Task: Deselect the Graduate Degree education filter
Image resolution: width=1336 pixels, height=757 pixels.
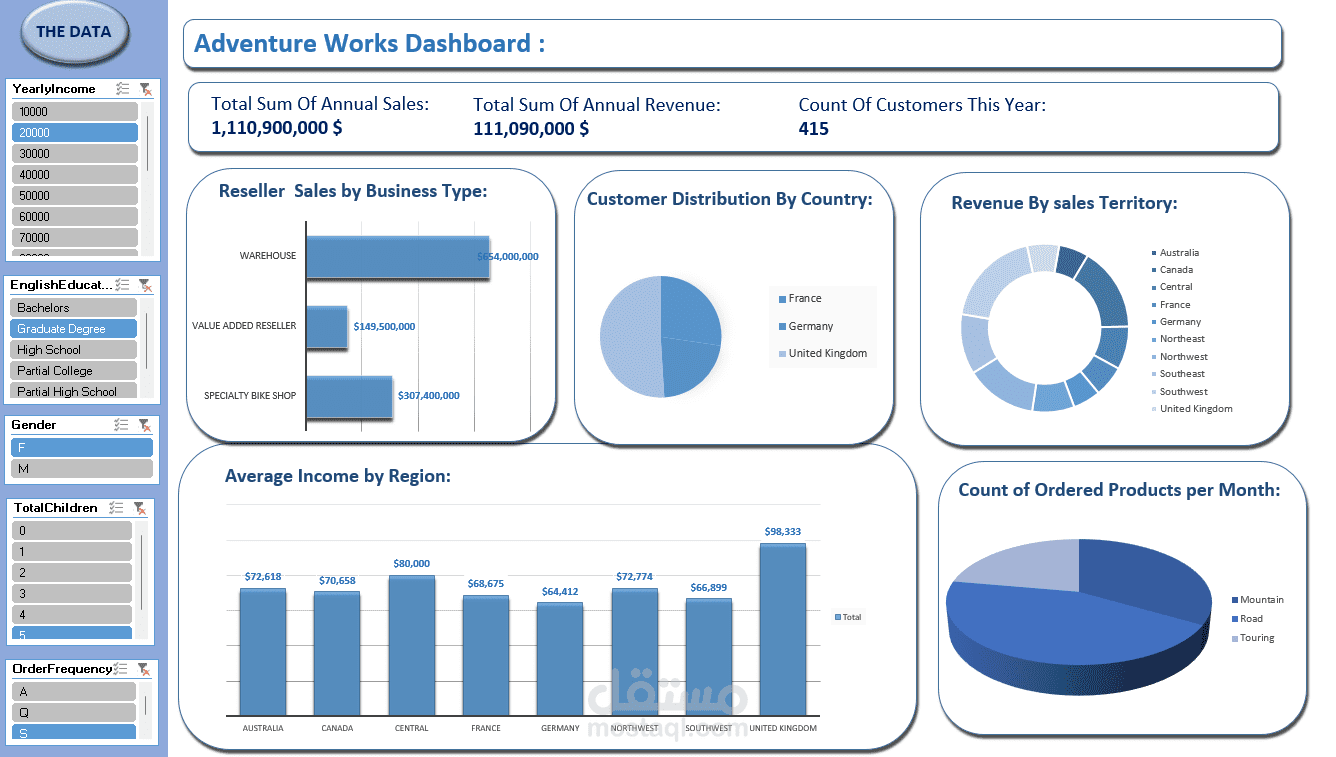Action: pyautogui.click(x=74, y=328)
